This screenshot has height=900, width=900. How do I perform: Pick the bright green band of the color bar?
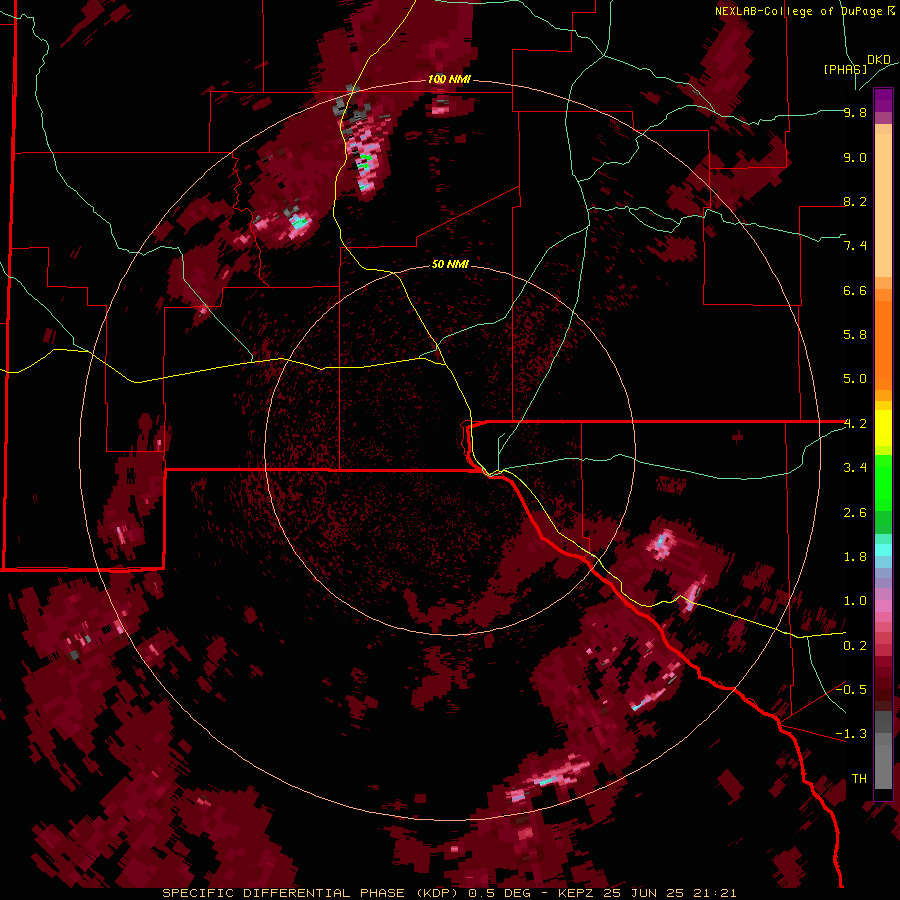[x=883, y=483]
